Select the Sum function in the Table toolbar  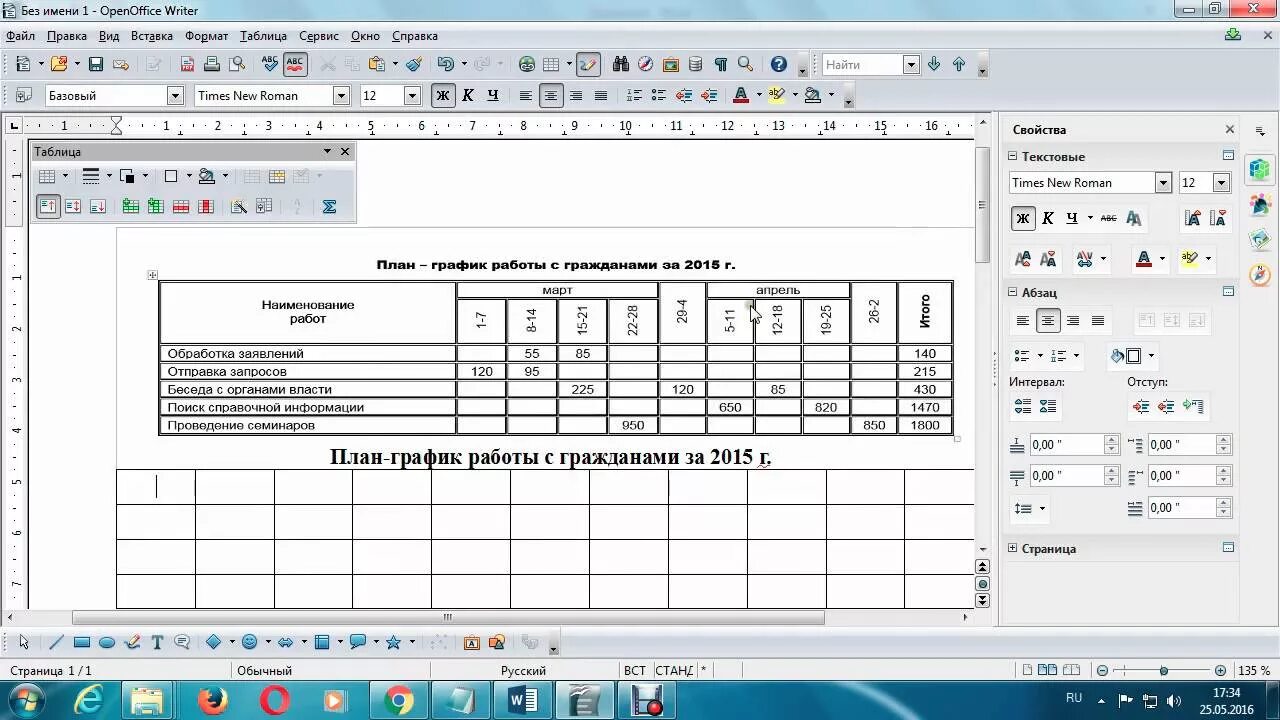pyautogui.click(x=330, y=206)
